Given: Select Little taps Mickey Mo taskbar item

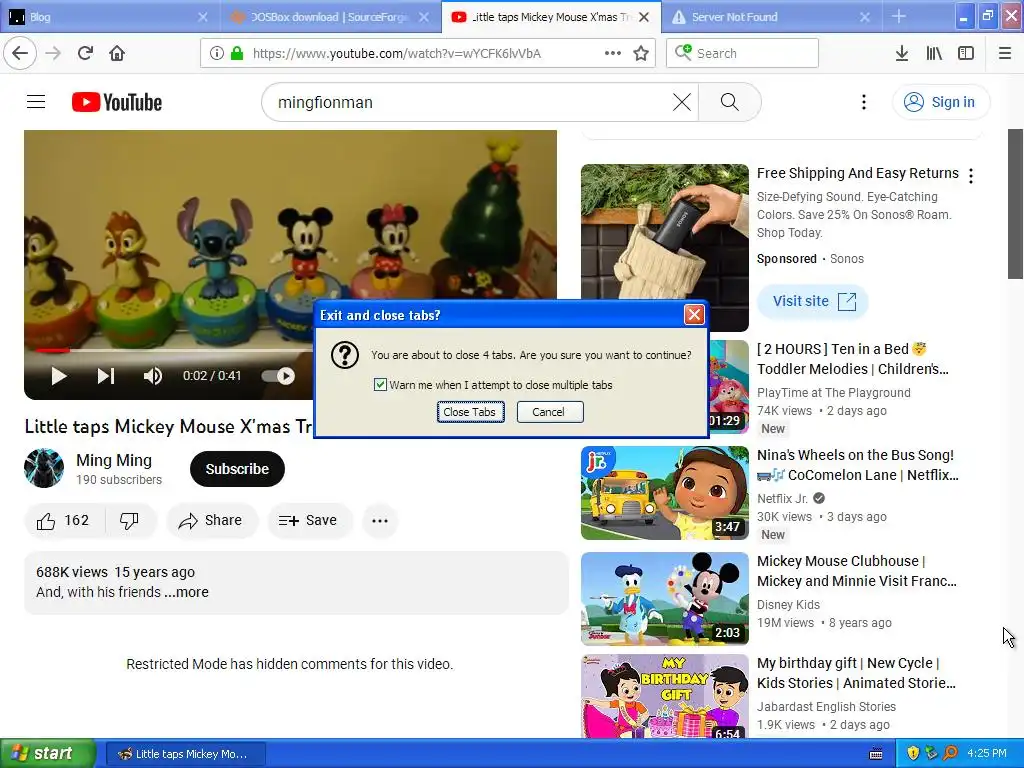Looking at the screenshot, I should [184, 754].
